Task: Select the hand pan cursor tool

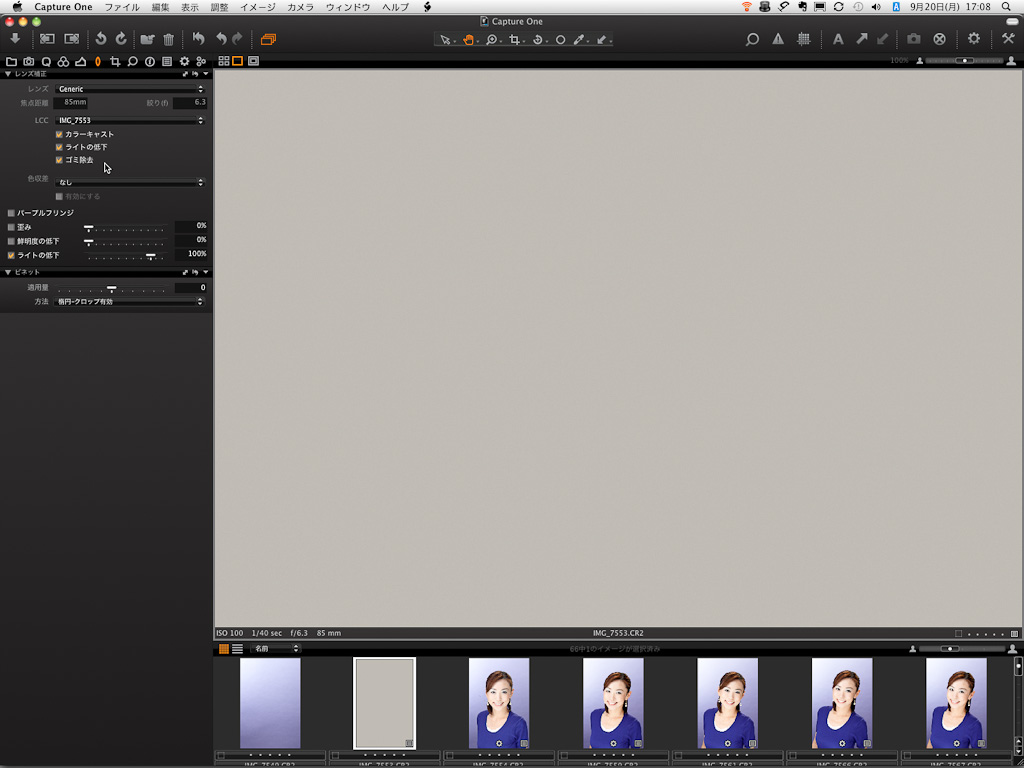Action: (x=467, y=40)
